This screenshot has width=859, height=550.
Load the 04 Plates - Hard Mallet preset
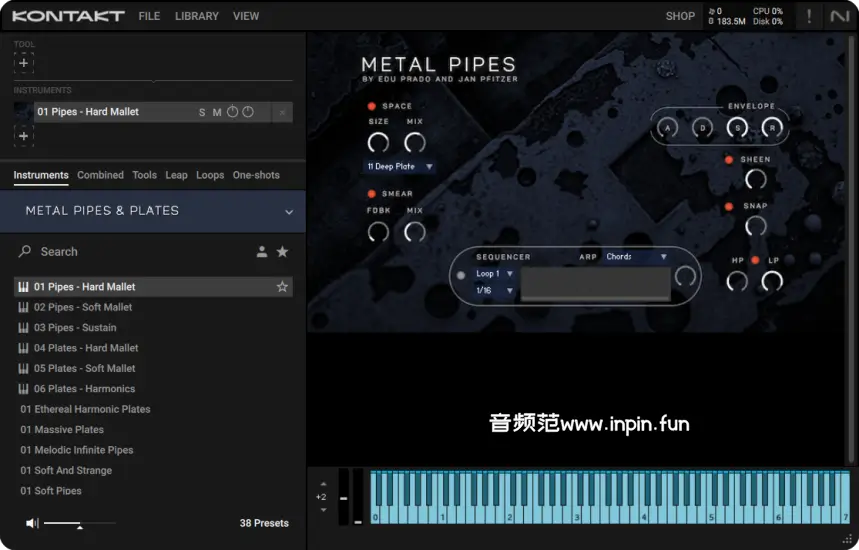[86, 348]
